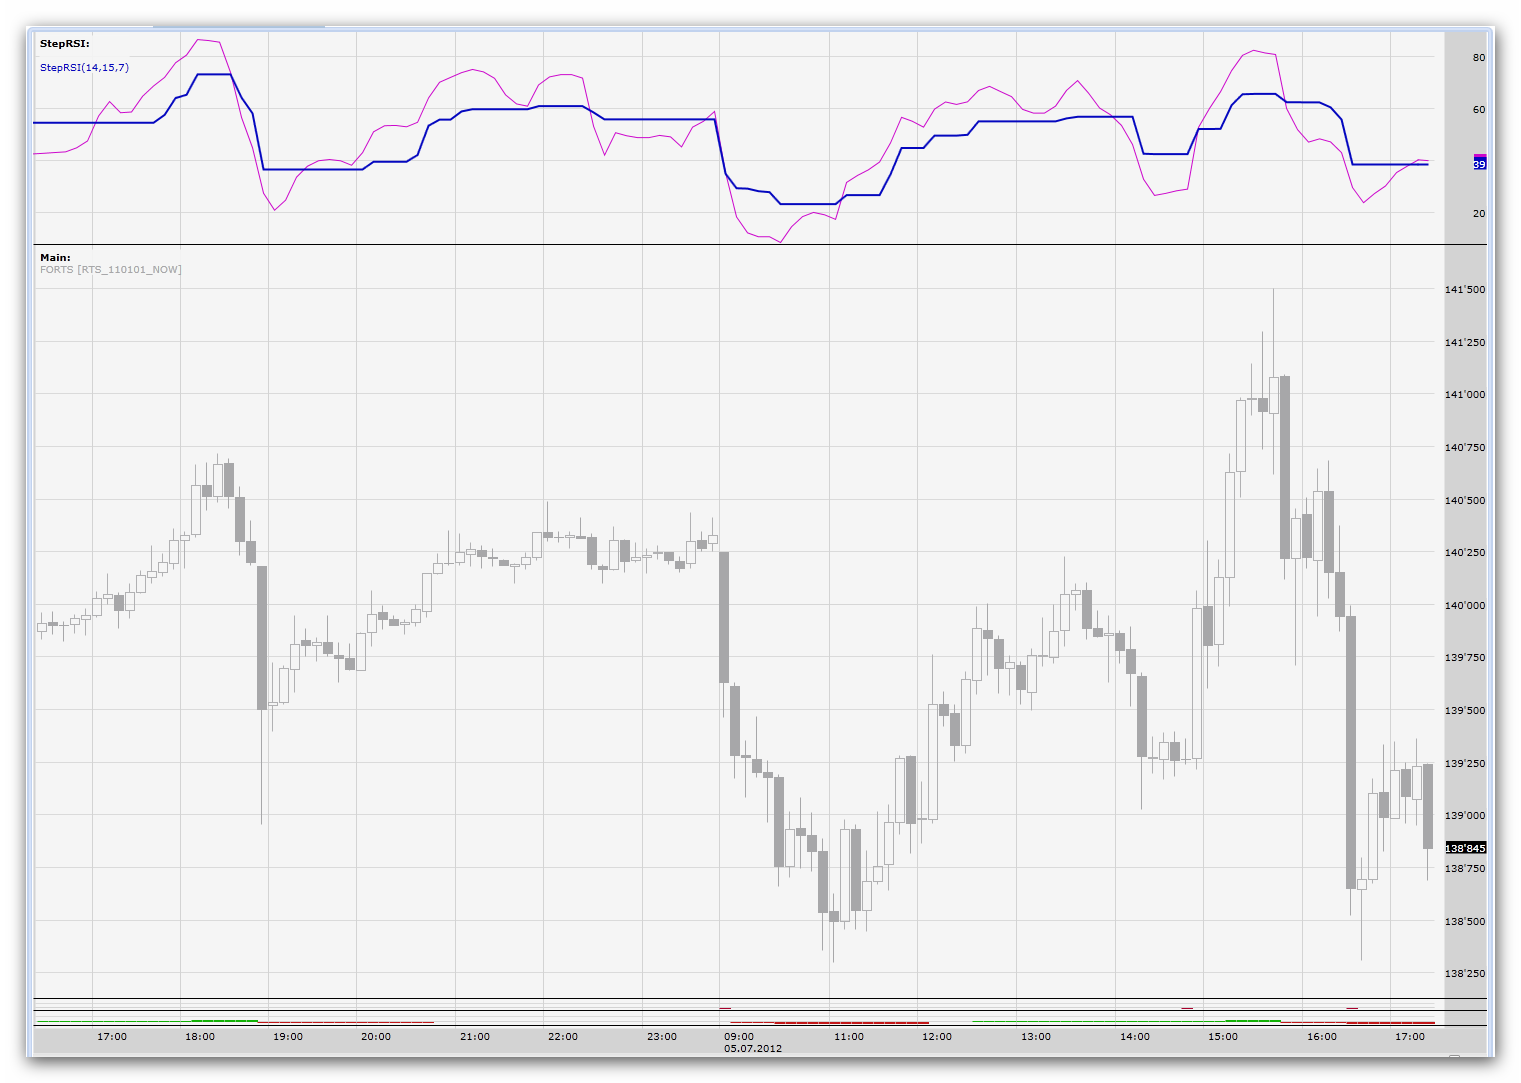Select the 09:00 time axis label

coord(739,1037)
